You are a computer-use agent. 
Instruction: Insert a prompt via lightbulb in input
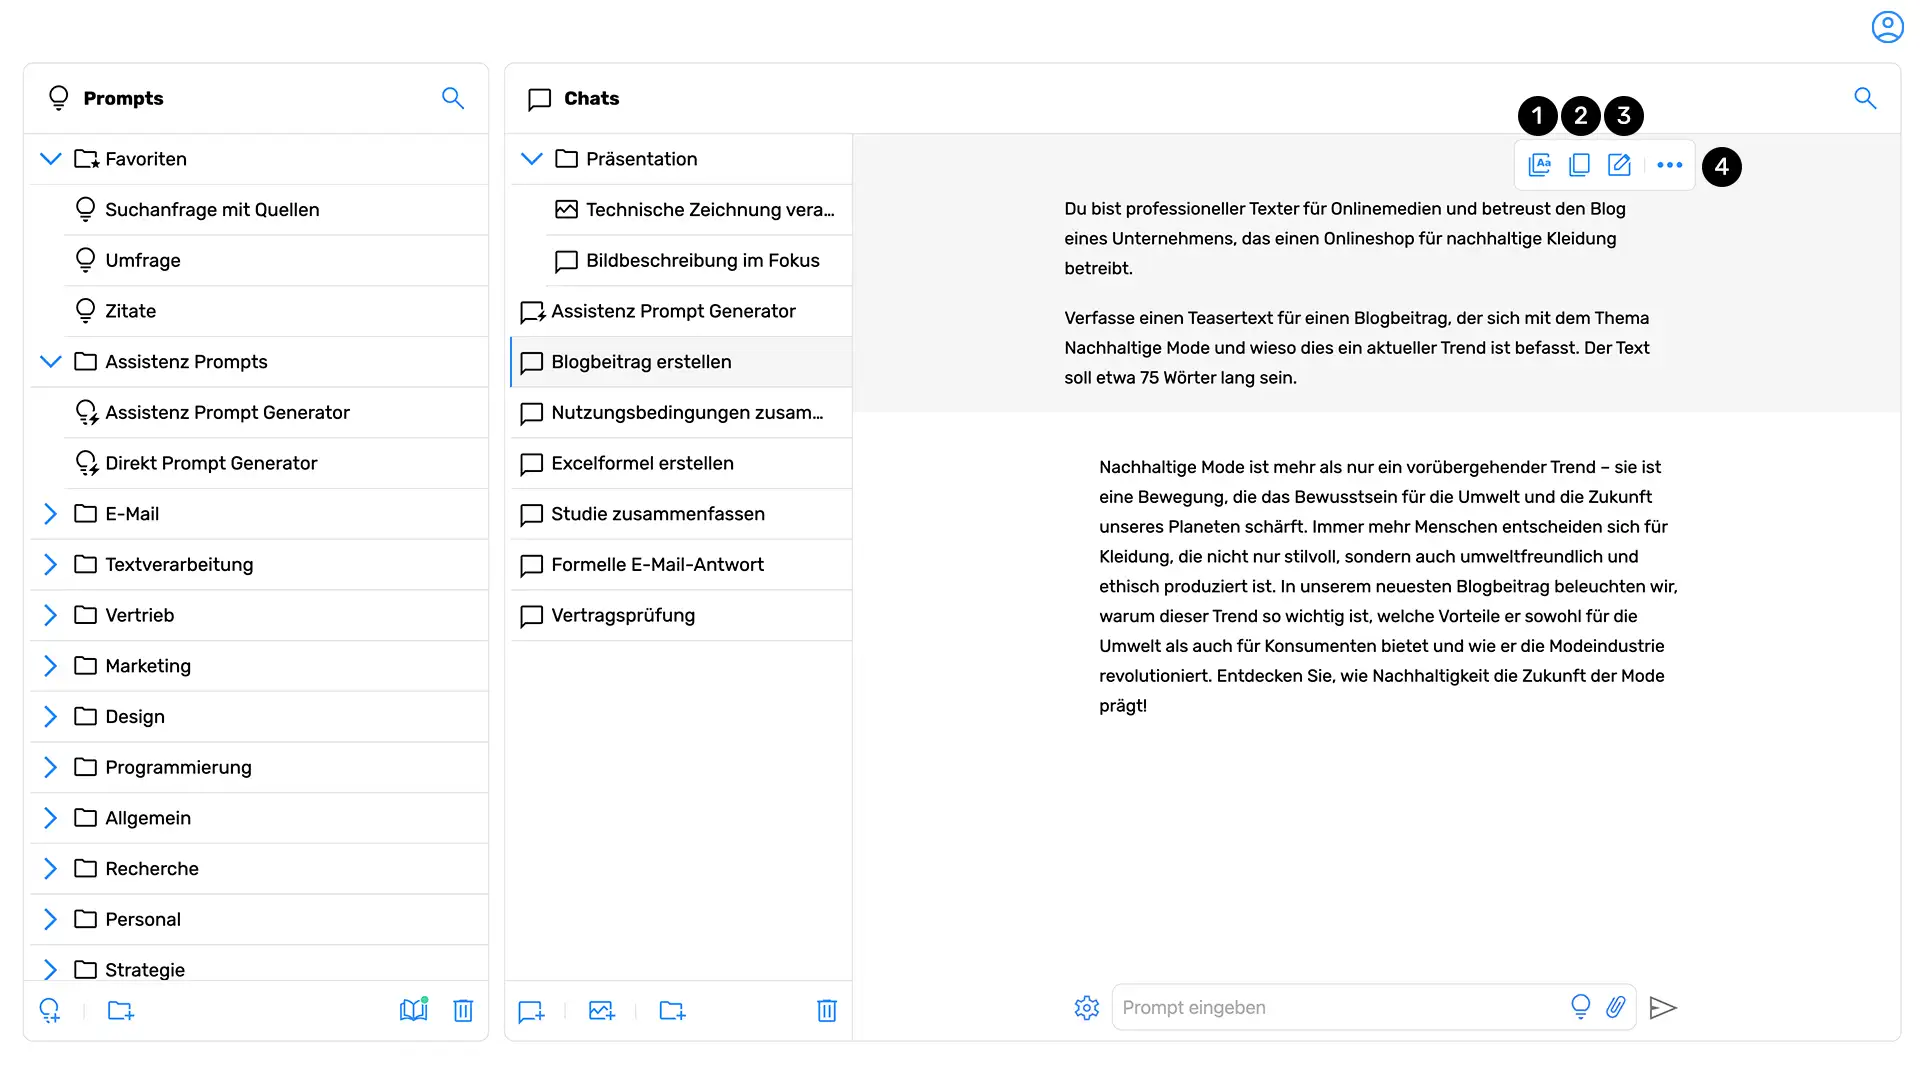click(x=1580, y=1006)
